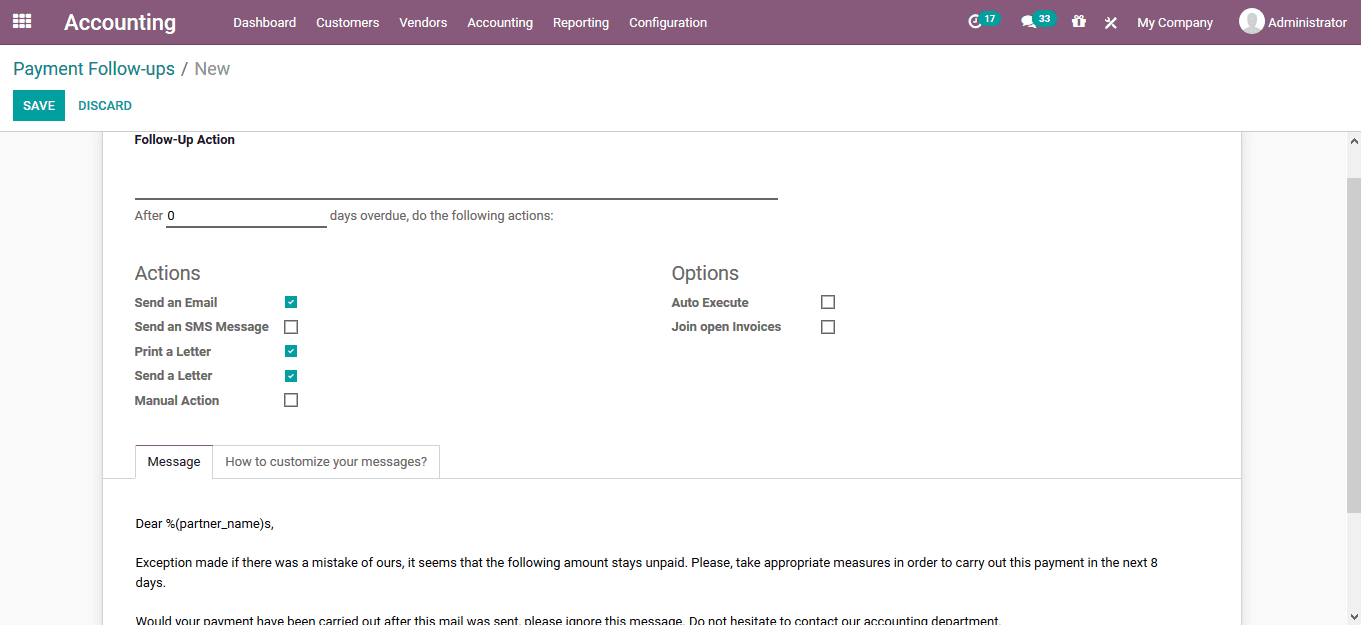The height and width of the screenshot is (625, 1361).
Task: Open the Reporting menu
Action: pos(580,22)
